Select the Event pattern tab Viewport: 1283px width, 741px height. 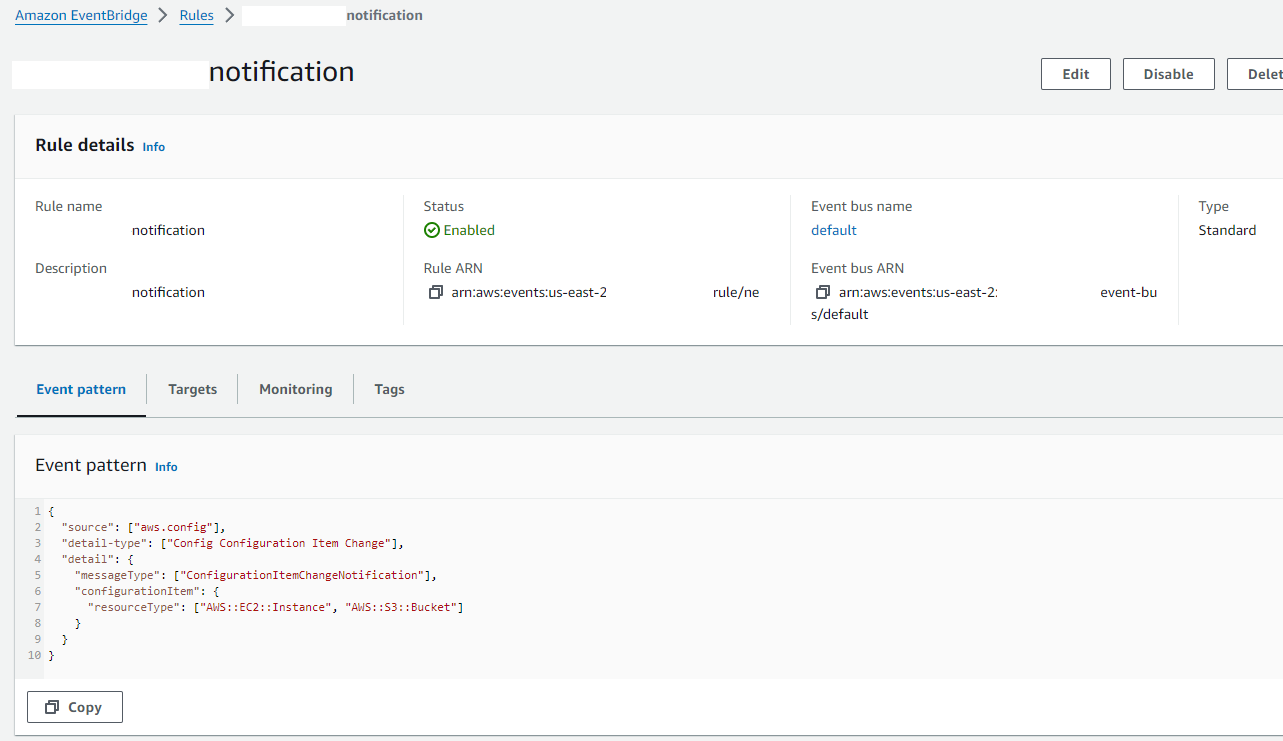coord(81,389)
